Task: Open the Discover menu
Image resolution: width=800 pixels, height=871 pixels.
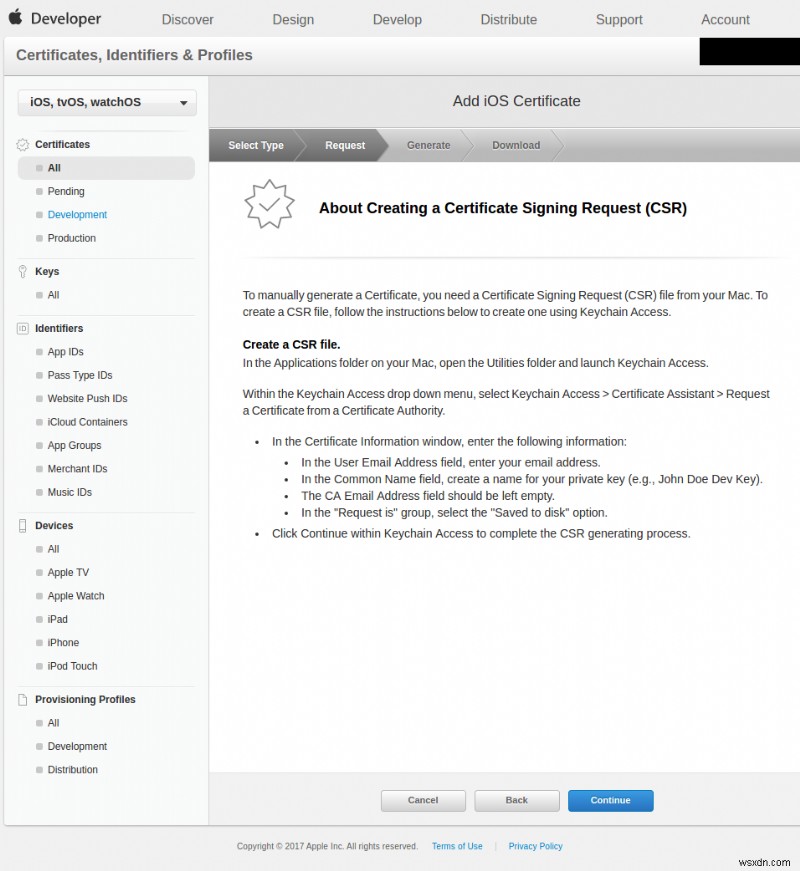Action: 187,19
